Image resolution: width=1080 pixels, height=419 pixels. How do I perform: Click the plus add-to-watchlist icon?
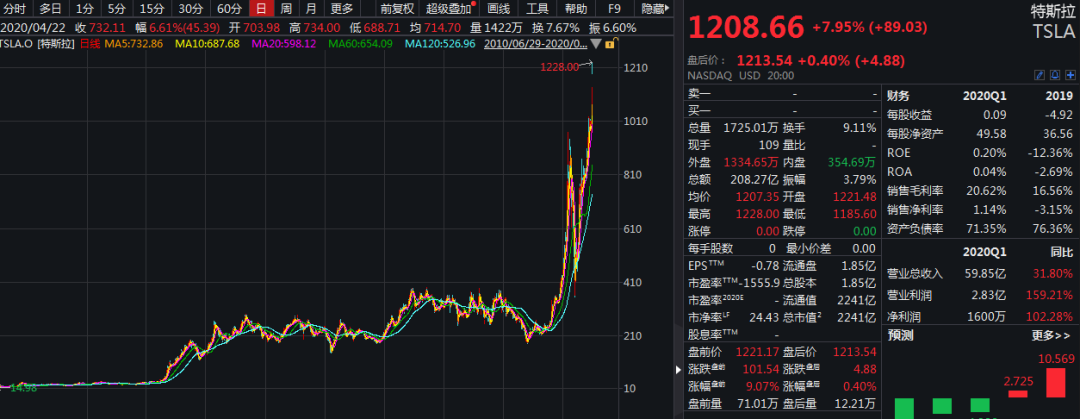pos(1069,76)
